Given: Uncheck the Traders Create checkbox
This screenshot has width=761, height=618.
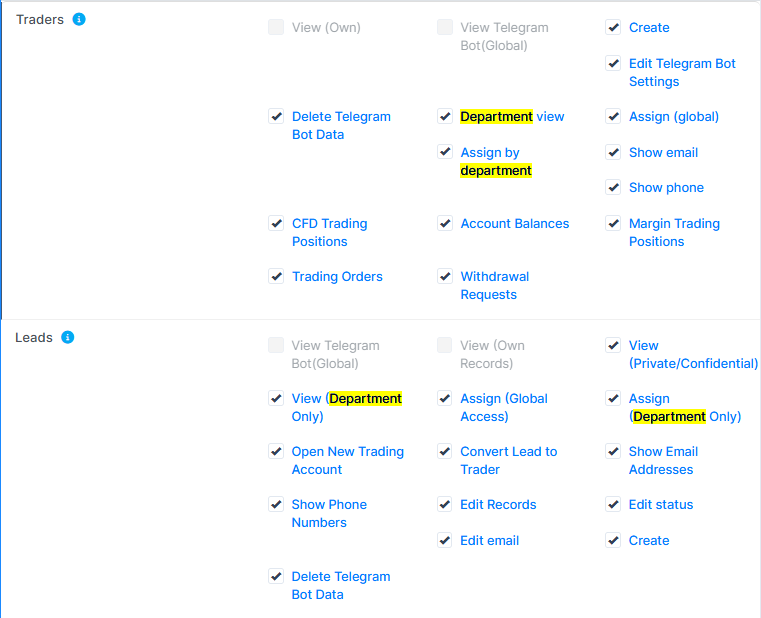Looking at the screenshot, I should [x=613, y=28].
